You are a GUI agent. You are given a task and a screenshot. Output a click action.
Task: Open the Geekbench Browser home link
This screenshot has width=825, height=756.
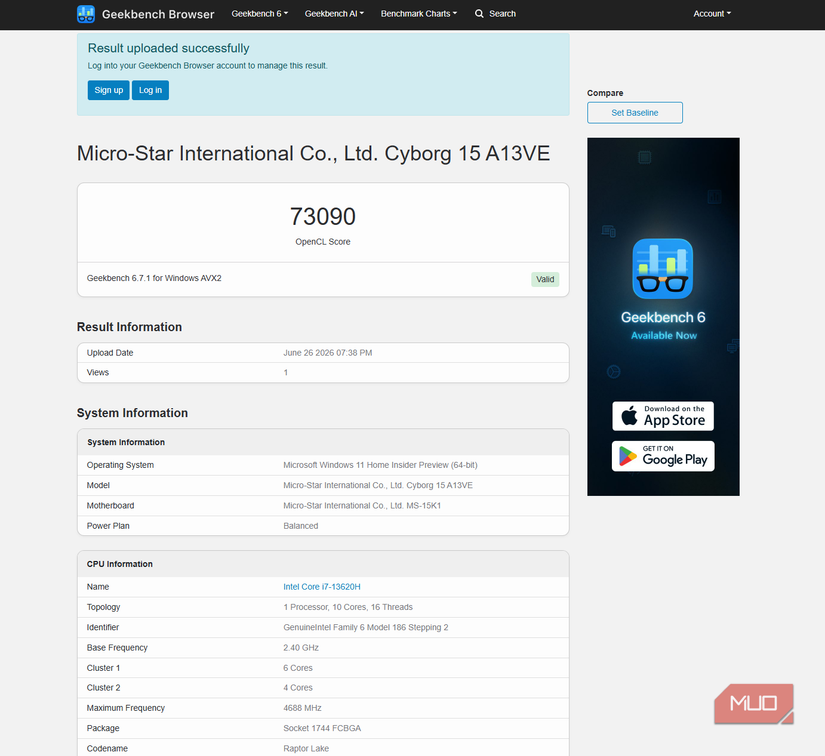(158, 14)
